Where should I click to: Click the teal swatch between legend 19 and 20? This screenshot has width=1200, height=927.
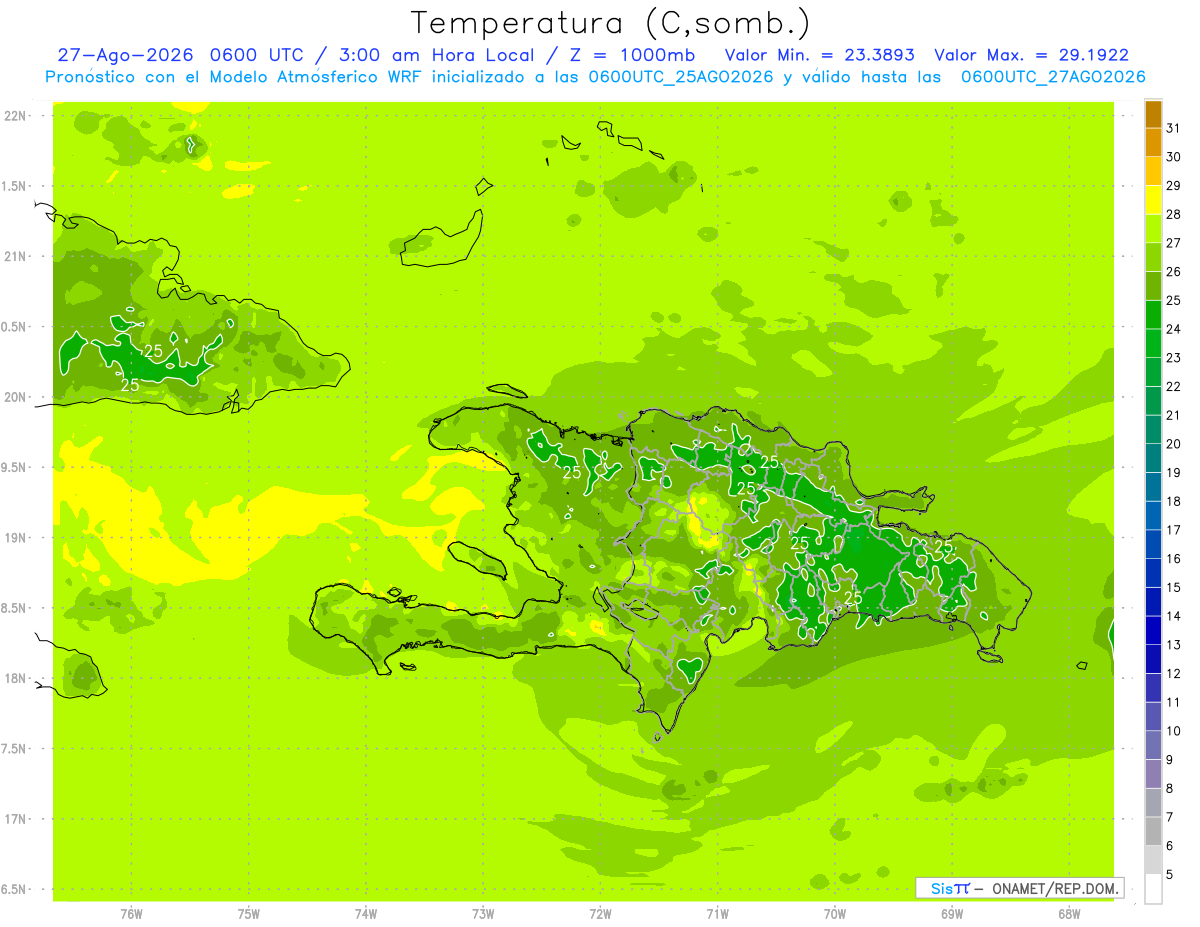pos(1153,458)
